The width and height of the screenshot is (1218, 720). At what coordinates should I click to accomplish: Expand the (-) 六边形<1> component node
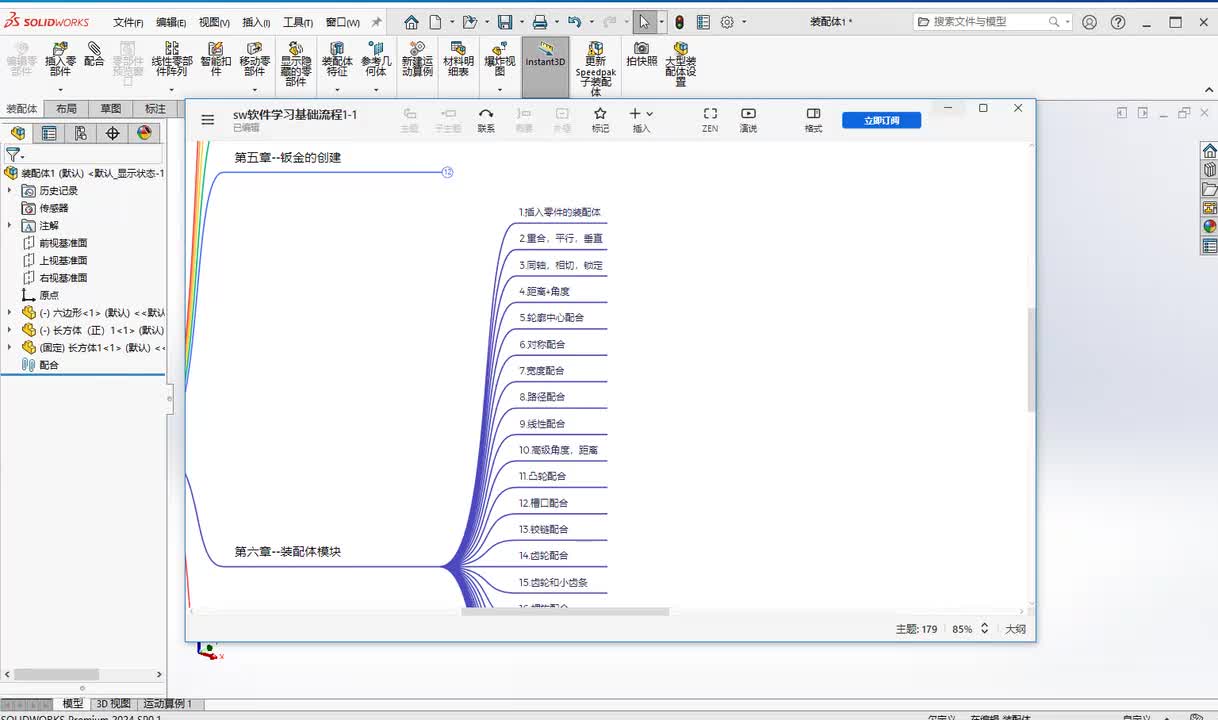pos(10,312)
